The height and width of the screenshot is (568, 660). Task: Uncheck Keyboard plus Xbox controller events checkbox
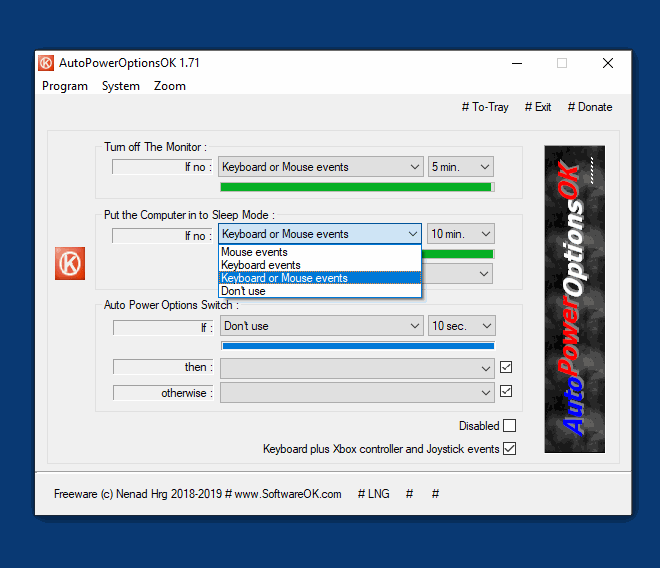click(509, 449)
